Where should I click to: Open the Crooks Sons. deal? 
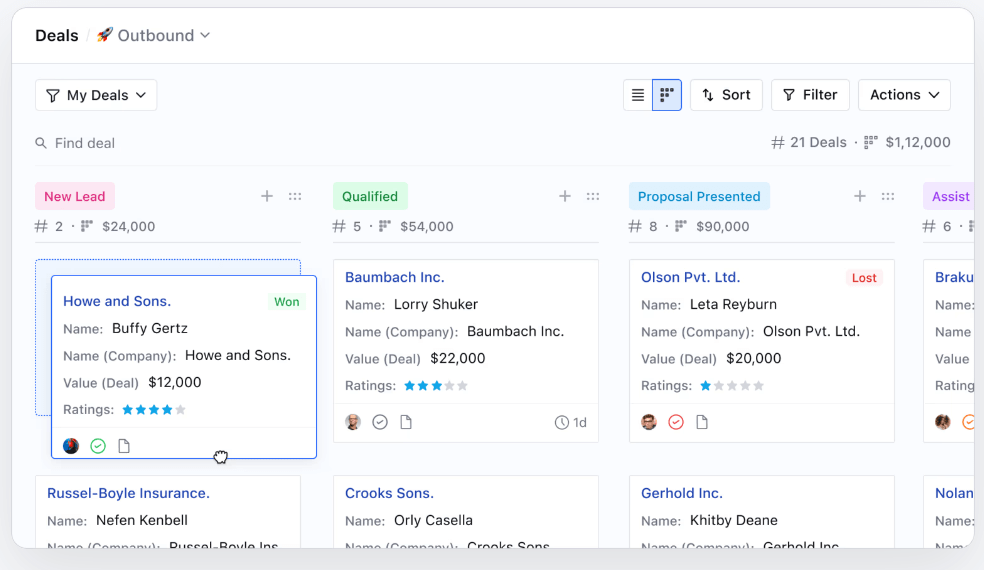(x=389, y=493)
